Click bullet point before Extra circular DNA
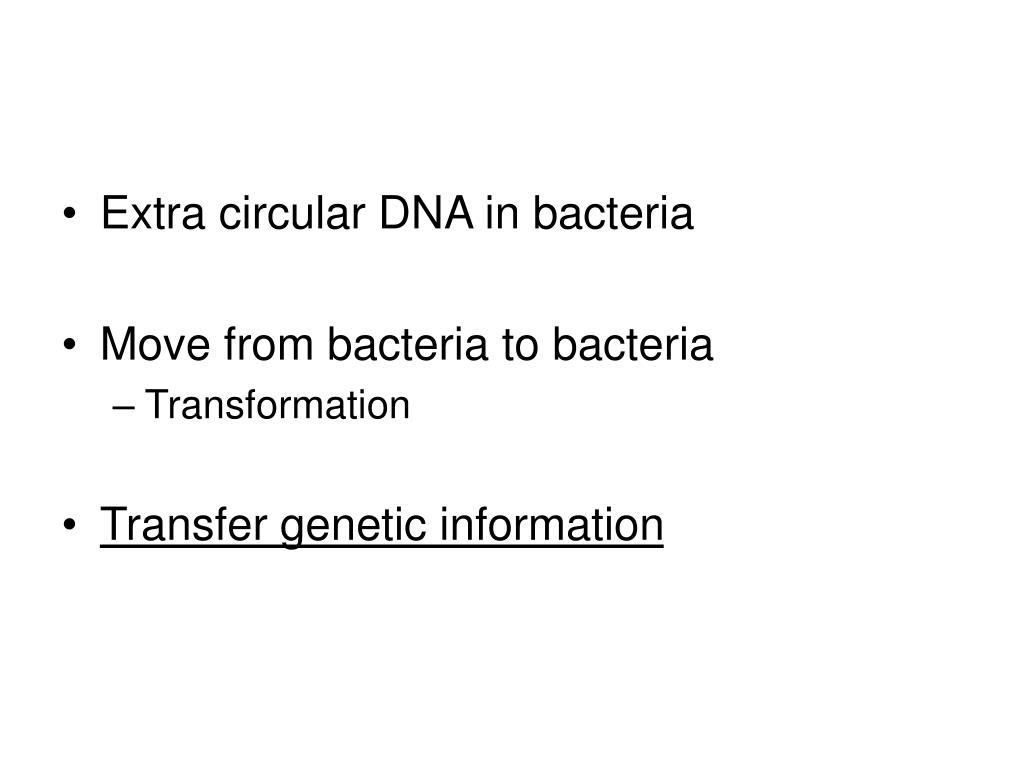1024x768 pixels. (x=70, y=214)
